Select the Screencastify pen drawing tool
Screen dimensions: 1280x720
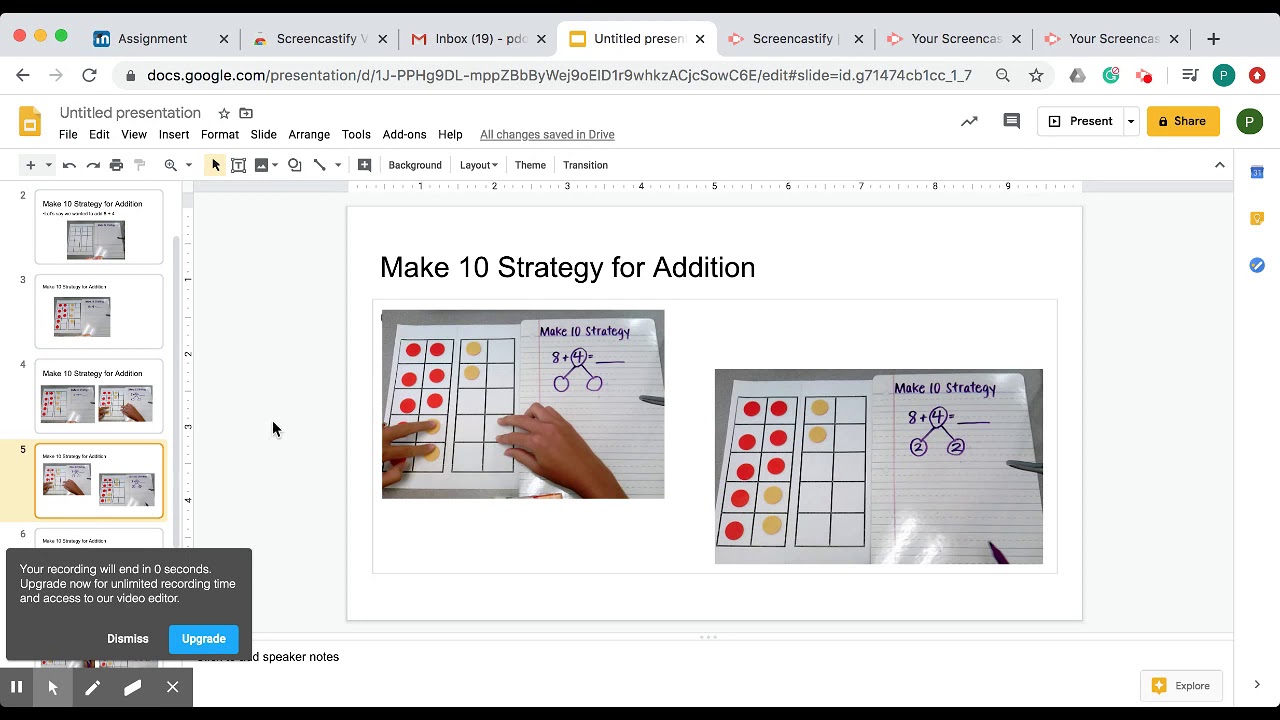point(92,687)
